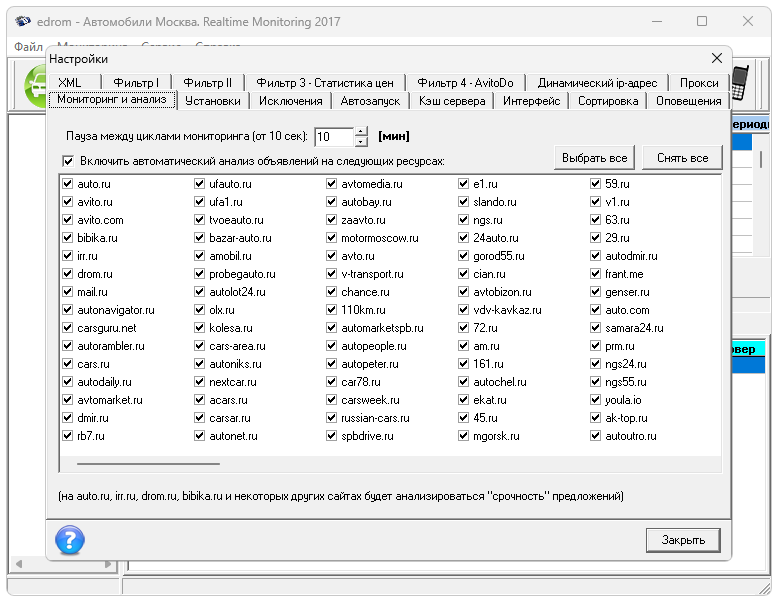Disable the motormoscow.ru checkbox
The height and width of the screenshot is (600, 778).
tap(331, 238)
